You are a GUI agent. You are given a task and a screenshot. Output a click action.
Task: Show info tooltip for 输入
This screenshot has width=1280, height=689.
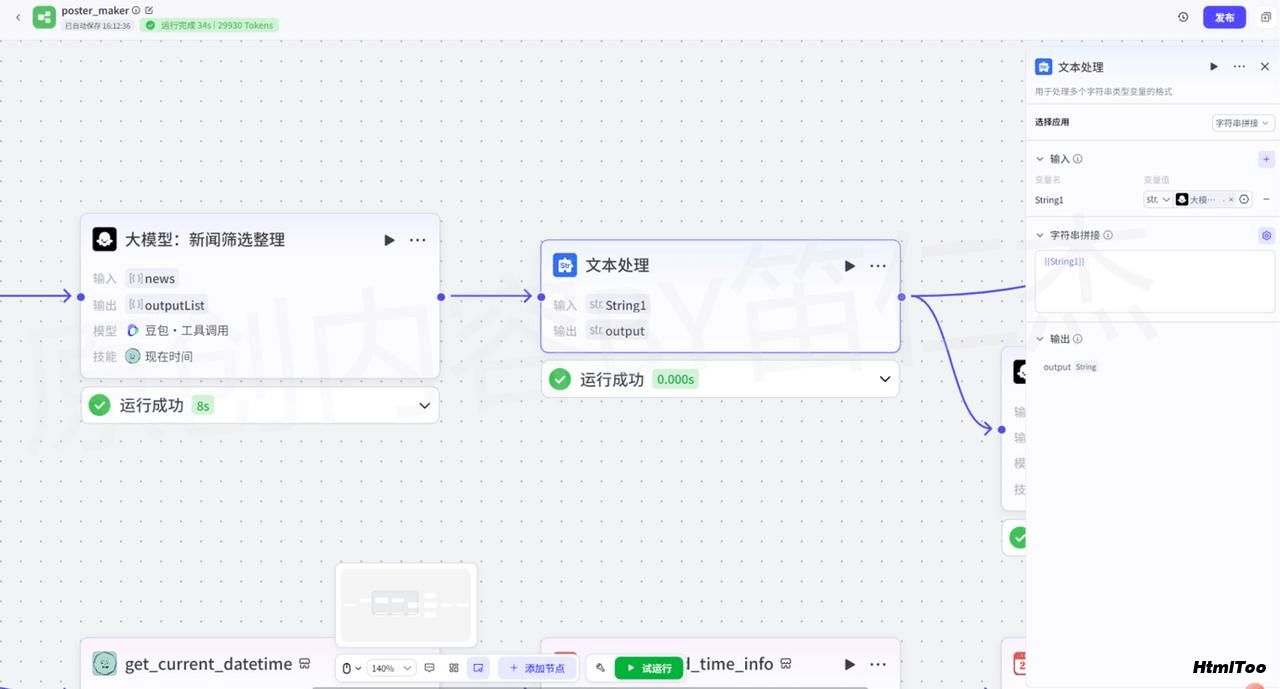click(1078, 159)
